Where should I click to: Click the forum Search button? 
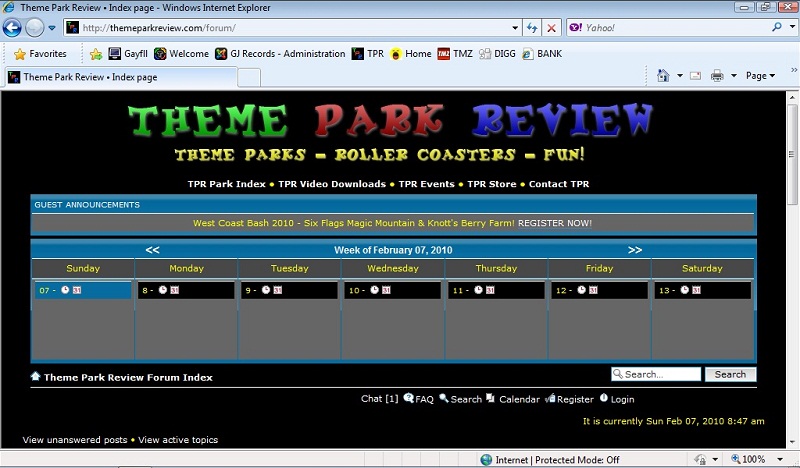[730, 374]
